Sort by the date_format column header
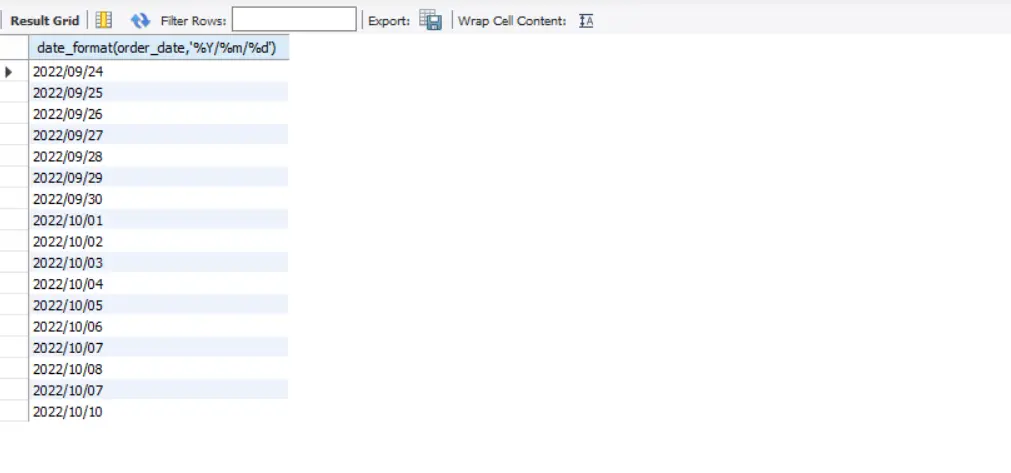Screen dimensions: 1011x473 pos(158,48)
